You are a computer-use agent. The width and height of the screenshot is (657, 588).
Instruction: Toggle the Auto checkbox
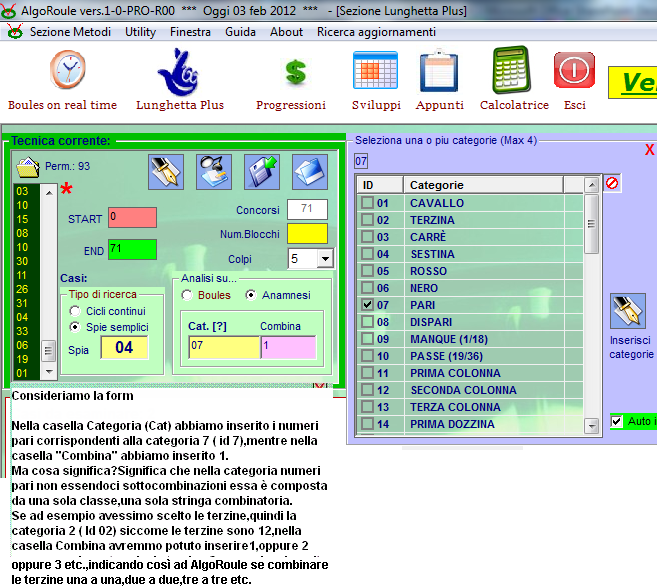click(616, 421)
